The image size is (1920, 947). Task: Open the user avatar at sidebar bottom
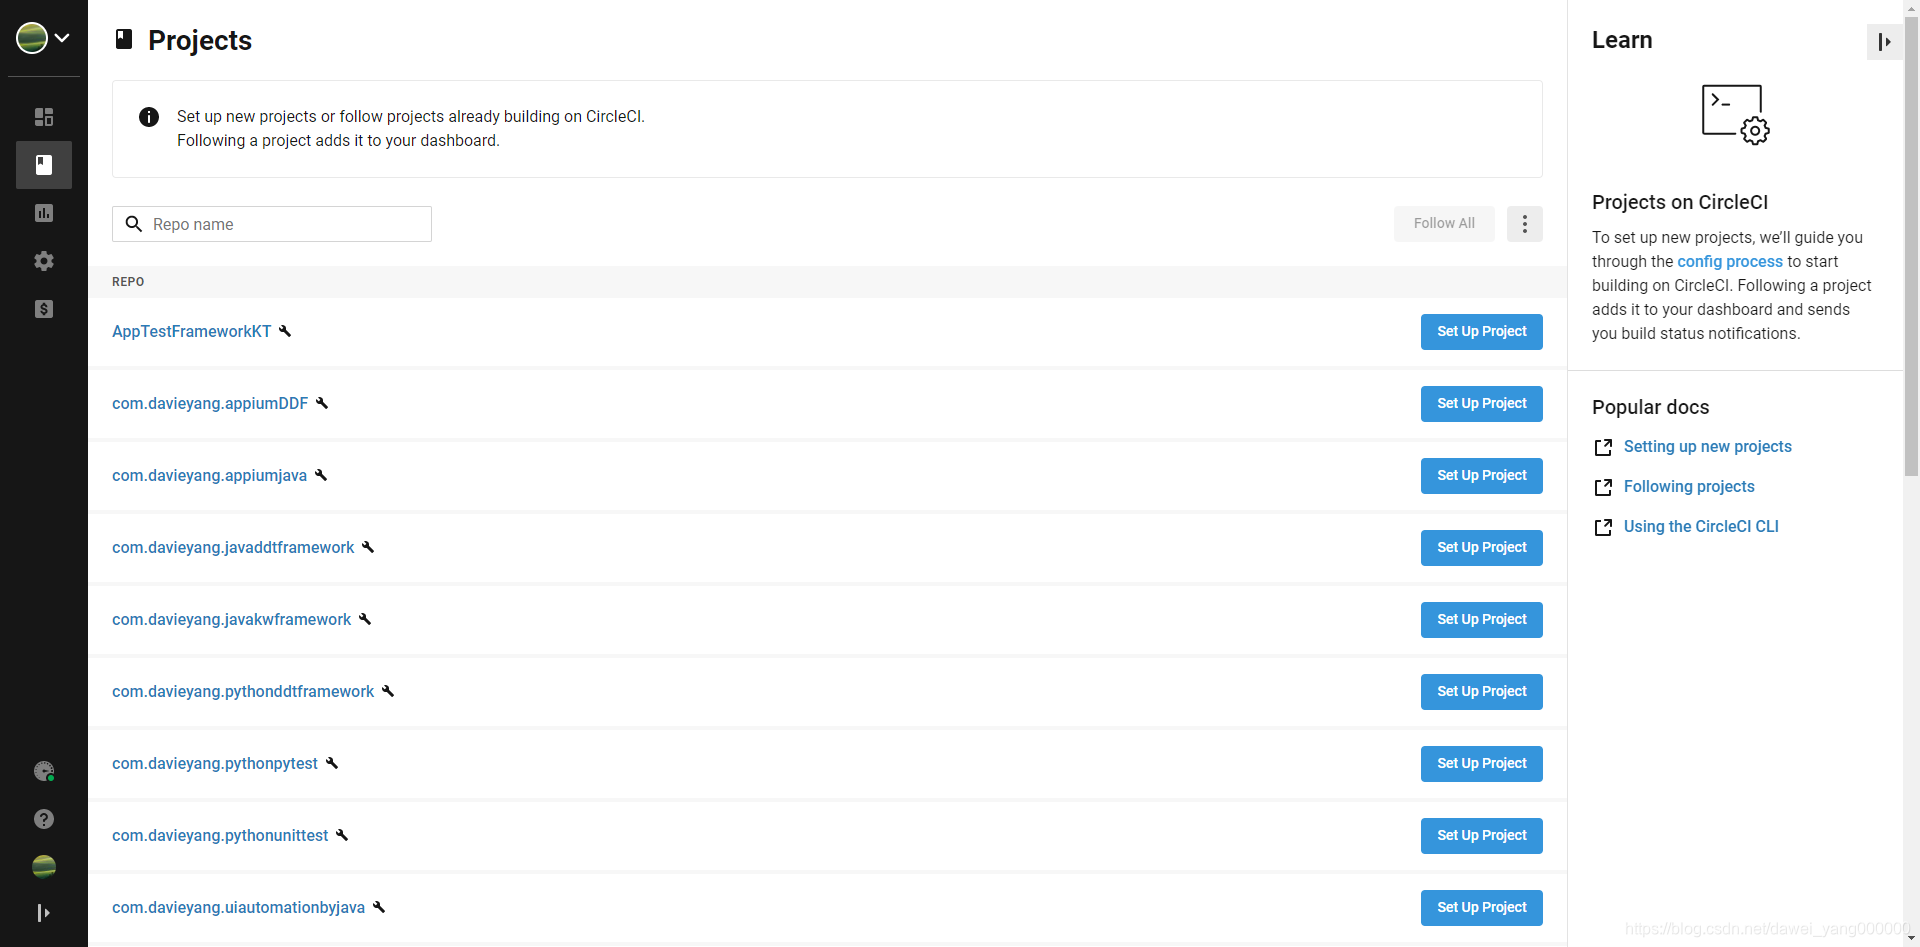tap(44, 867)
